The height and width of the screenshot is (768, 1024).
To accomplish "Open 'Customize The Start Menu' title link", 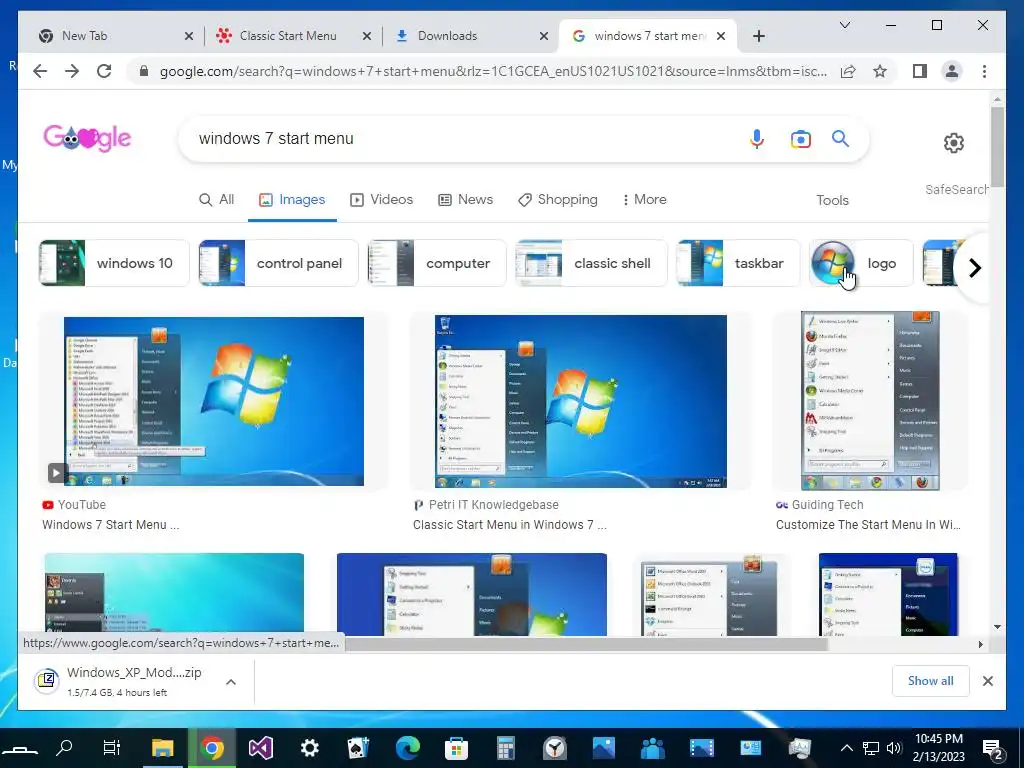I will 868,524.
